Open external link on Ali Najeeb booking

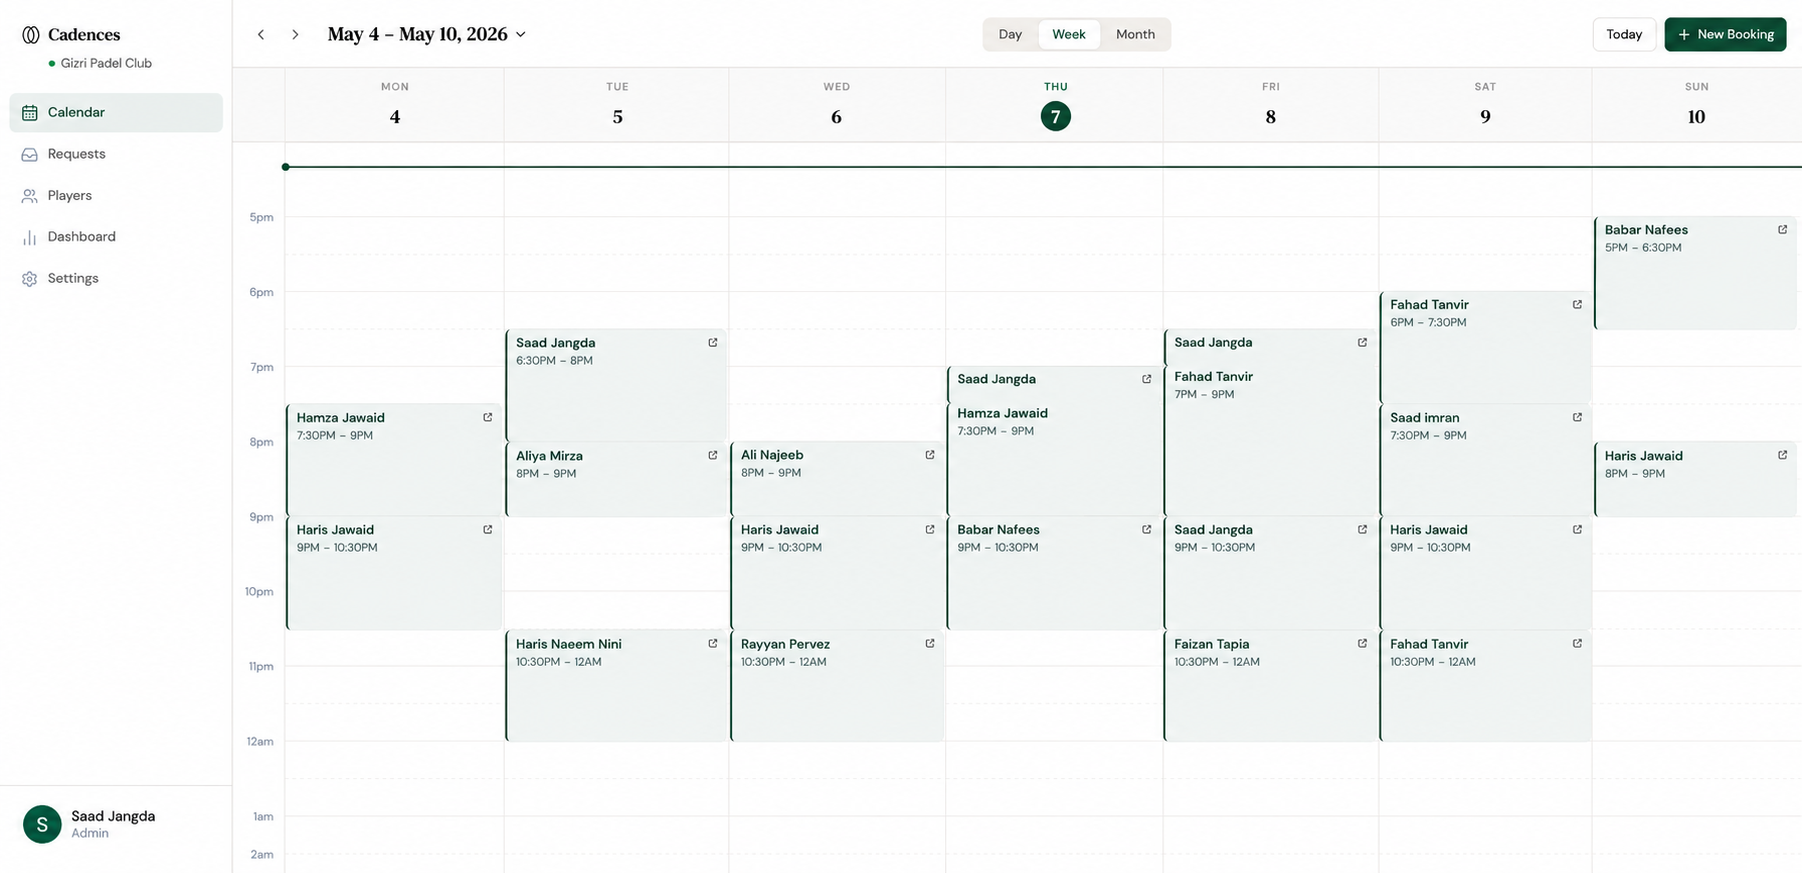point(930,455)
